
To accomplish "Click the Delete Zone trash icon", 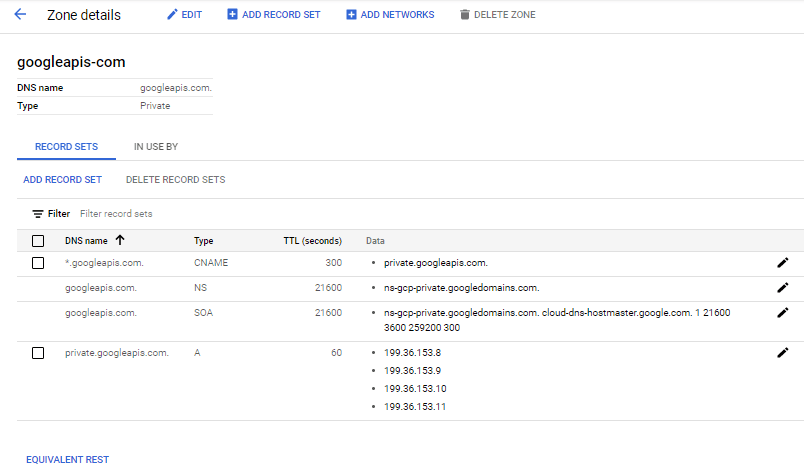I will click(x=464, y=15).
